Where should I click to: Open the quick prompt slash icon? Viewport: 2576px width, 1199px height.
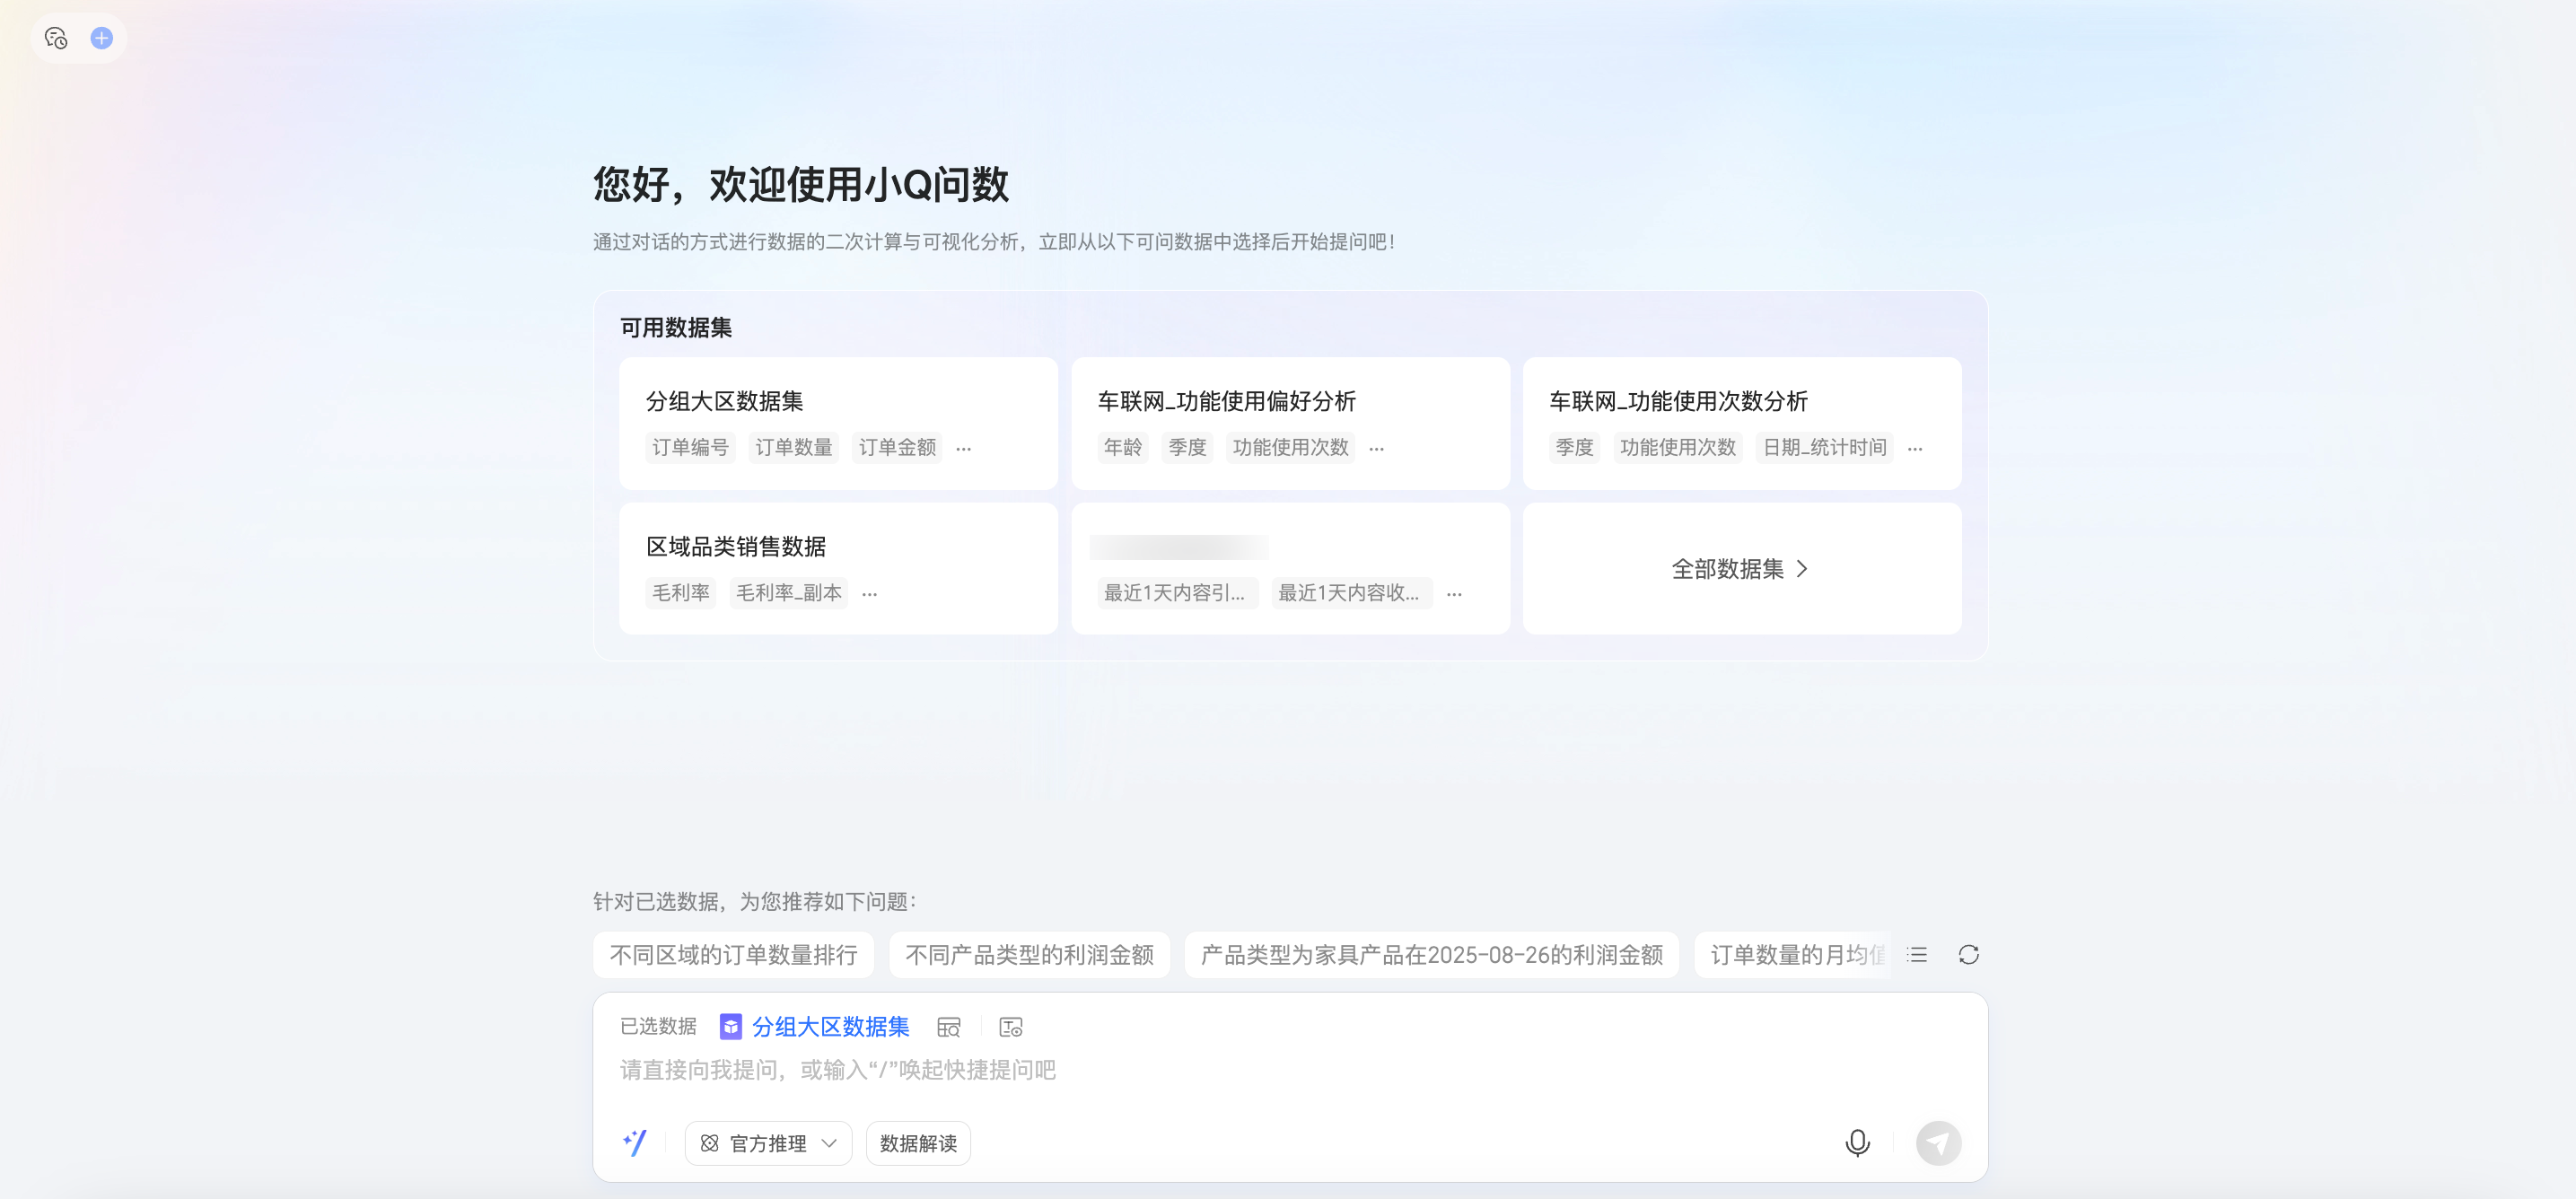pyautogui.click(x=634, y=1142)
